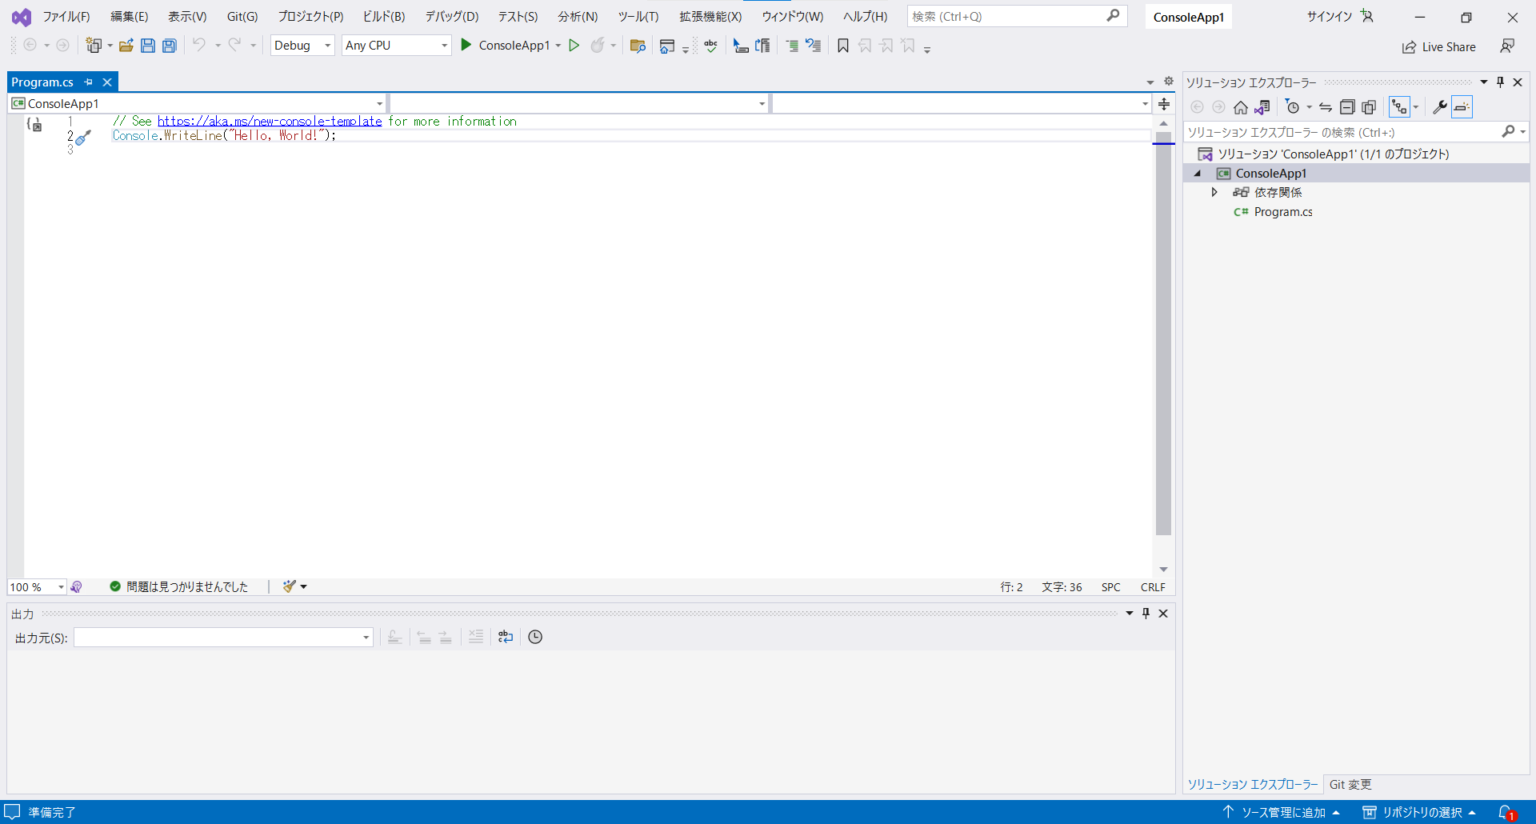Click the Live Share button
1536x824 pixels.
coord(1438,46)
